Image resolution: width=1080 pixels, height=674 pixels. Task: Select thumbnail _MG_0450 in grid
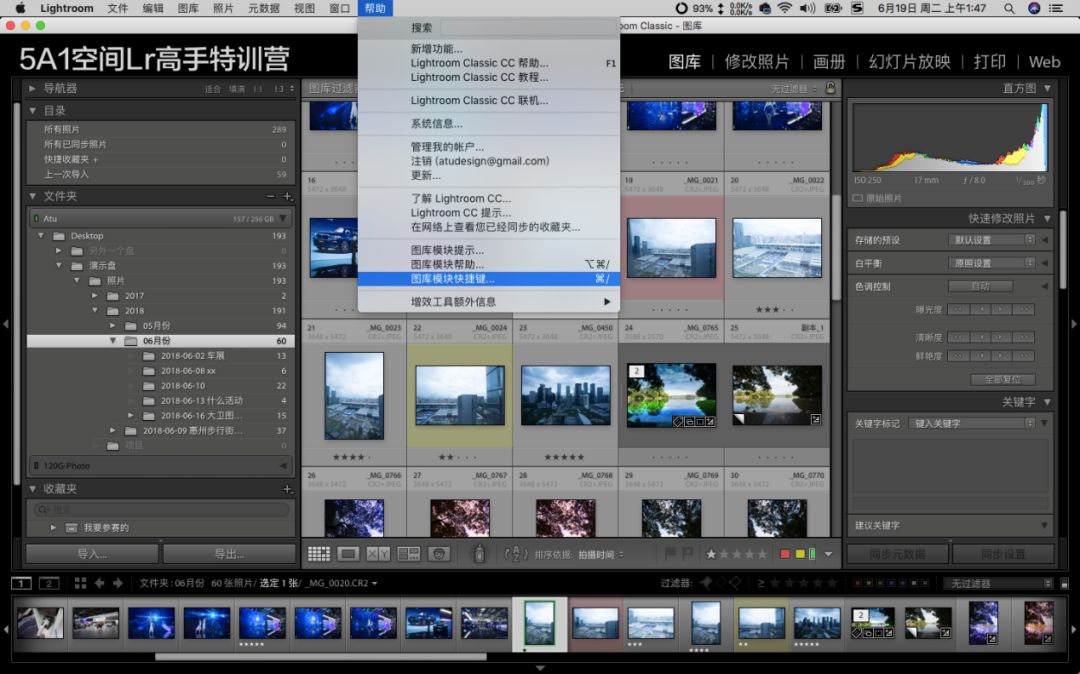[565, 395]
